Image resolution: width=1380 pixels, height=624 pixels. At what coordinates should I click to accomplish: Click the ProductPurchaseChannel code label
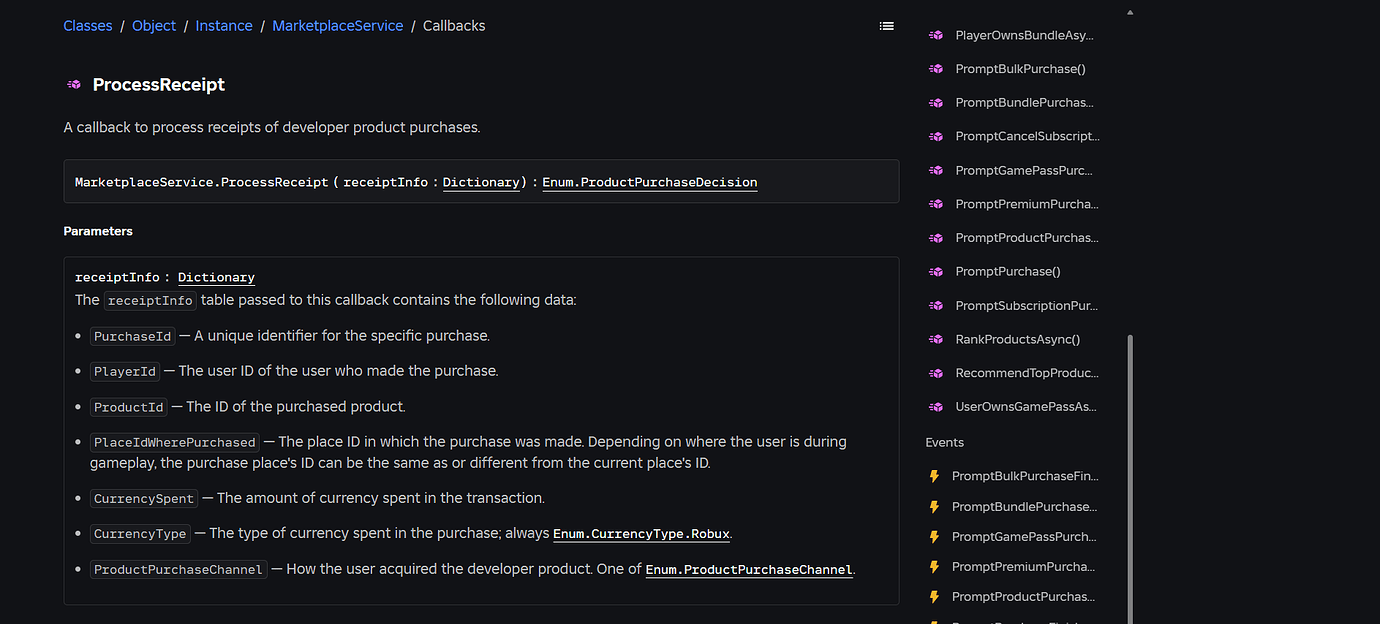[179, 570]
